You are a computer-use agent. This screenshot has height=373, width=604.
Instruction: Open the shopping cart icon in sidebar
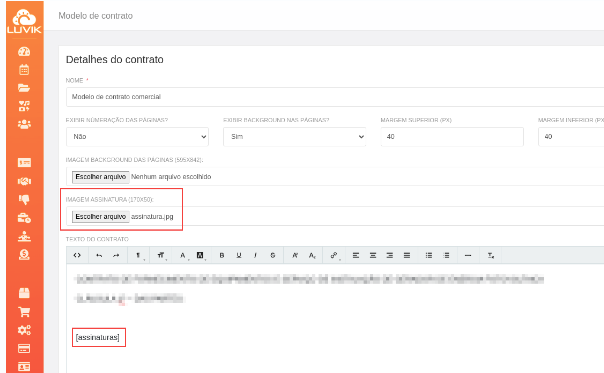(x=24, y=312)
